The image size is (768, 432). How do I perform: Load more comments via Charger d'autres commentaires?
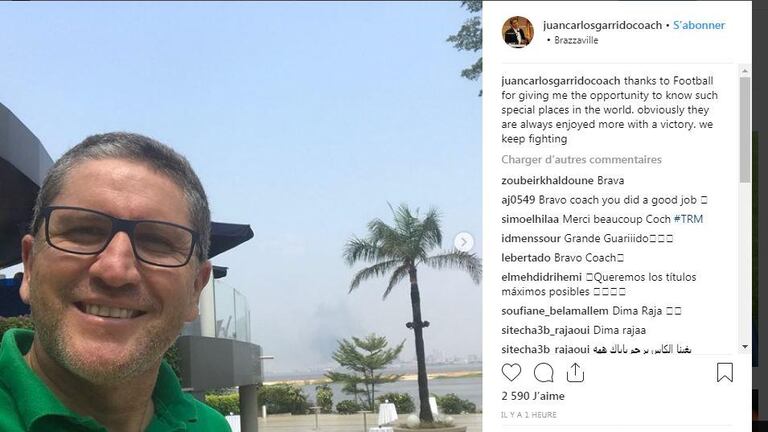point(581,160)
